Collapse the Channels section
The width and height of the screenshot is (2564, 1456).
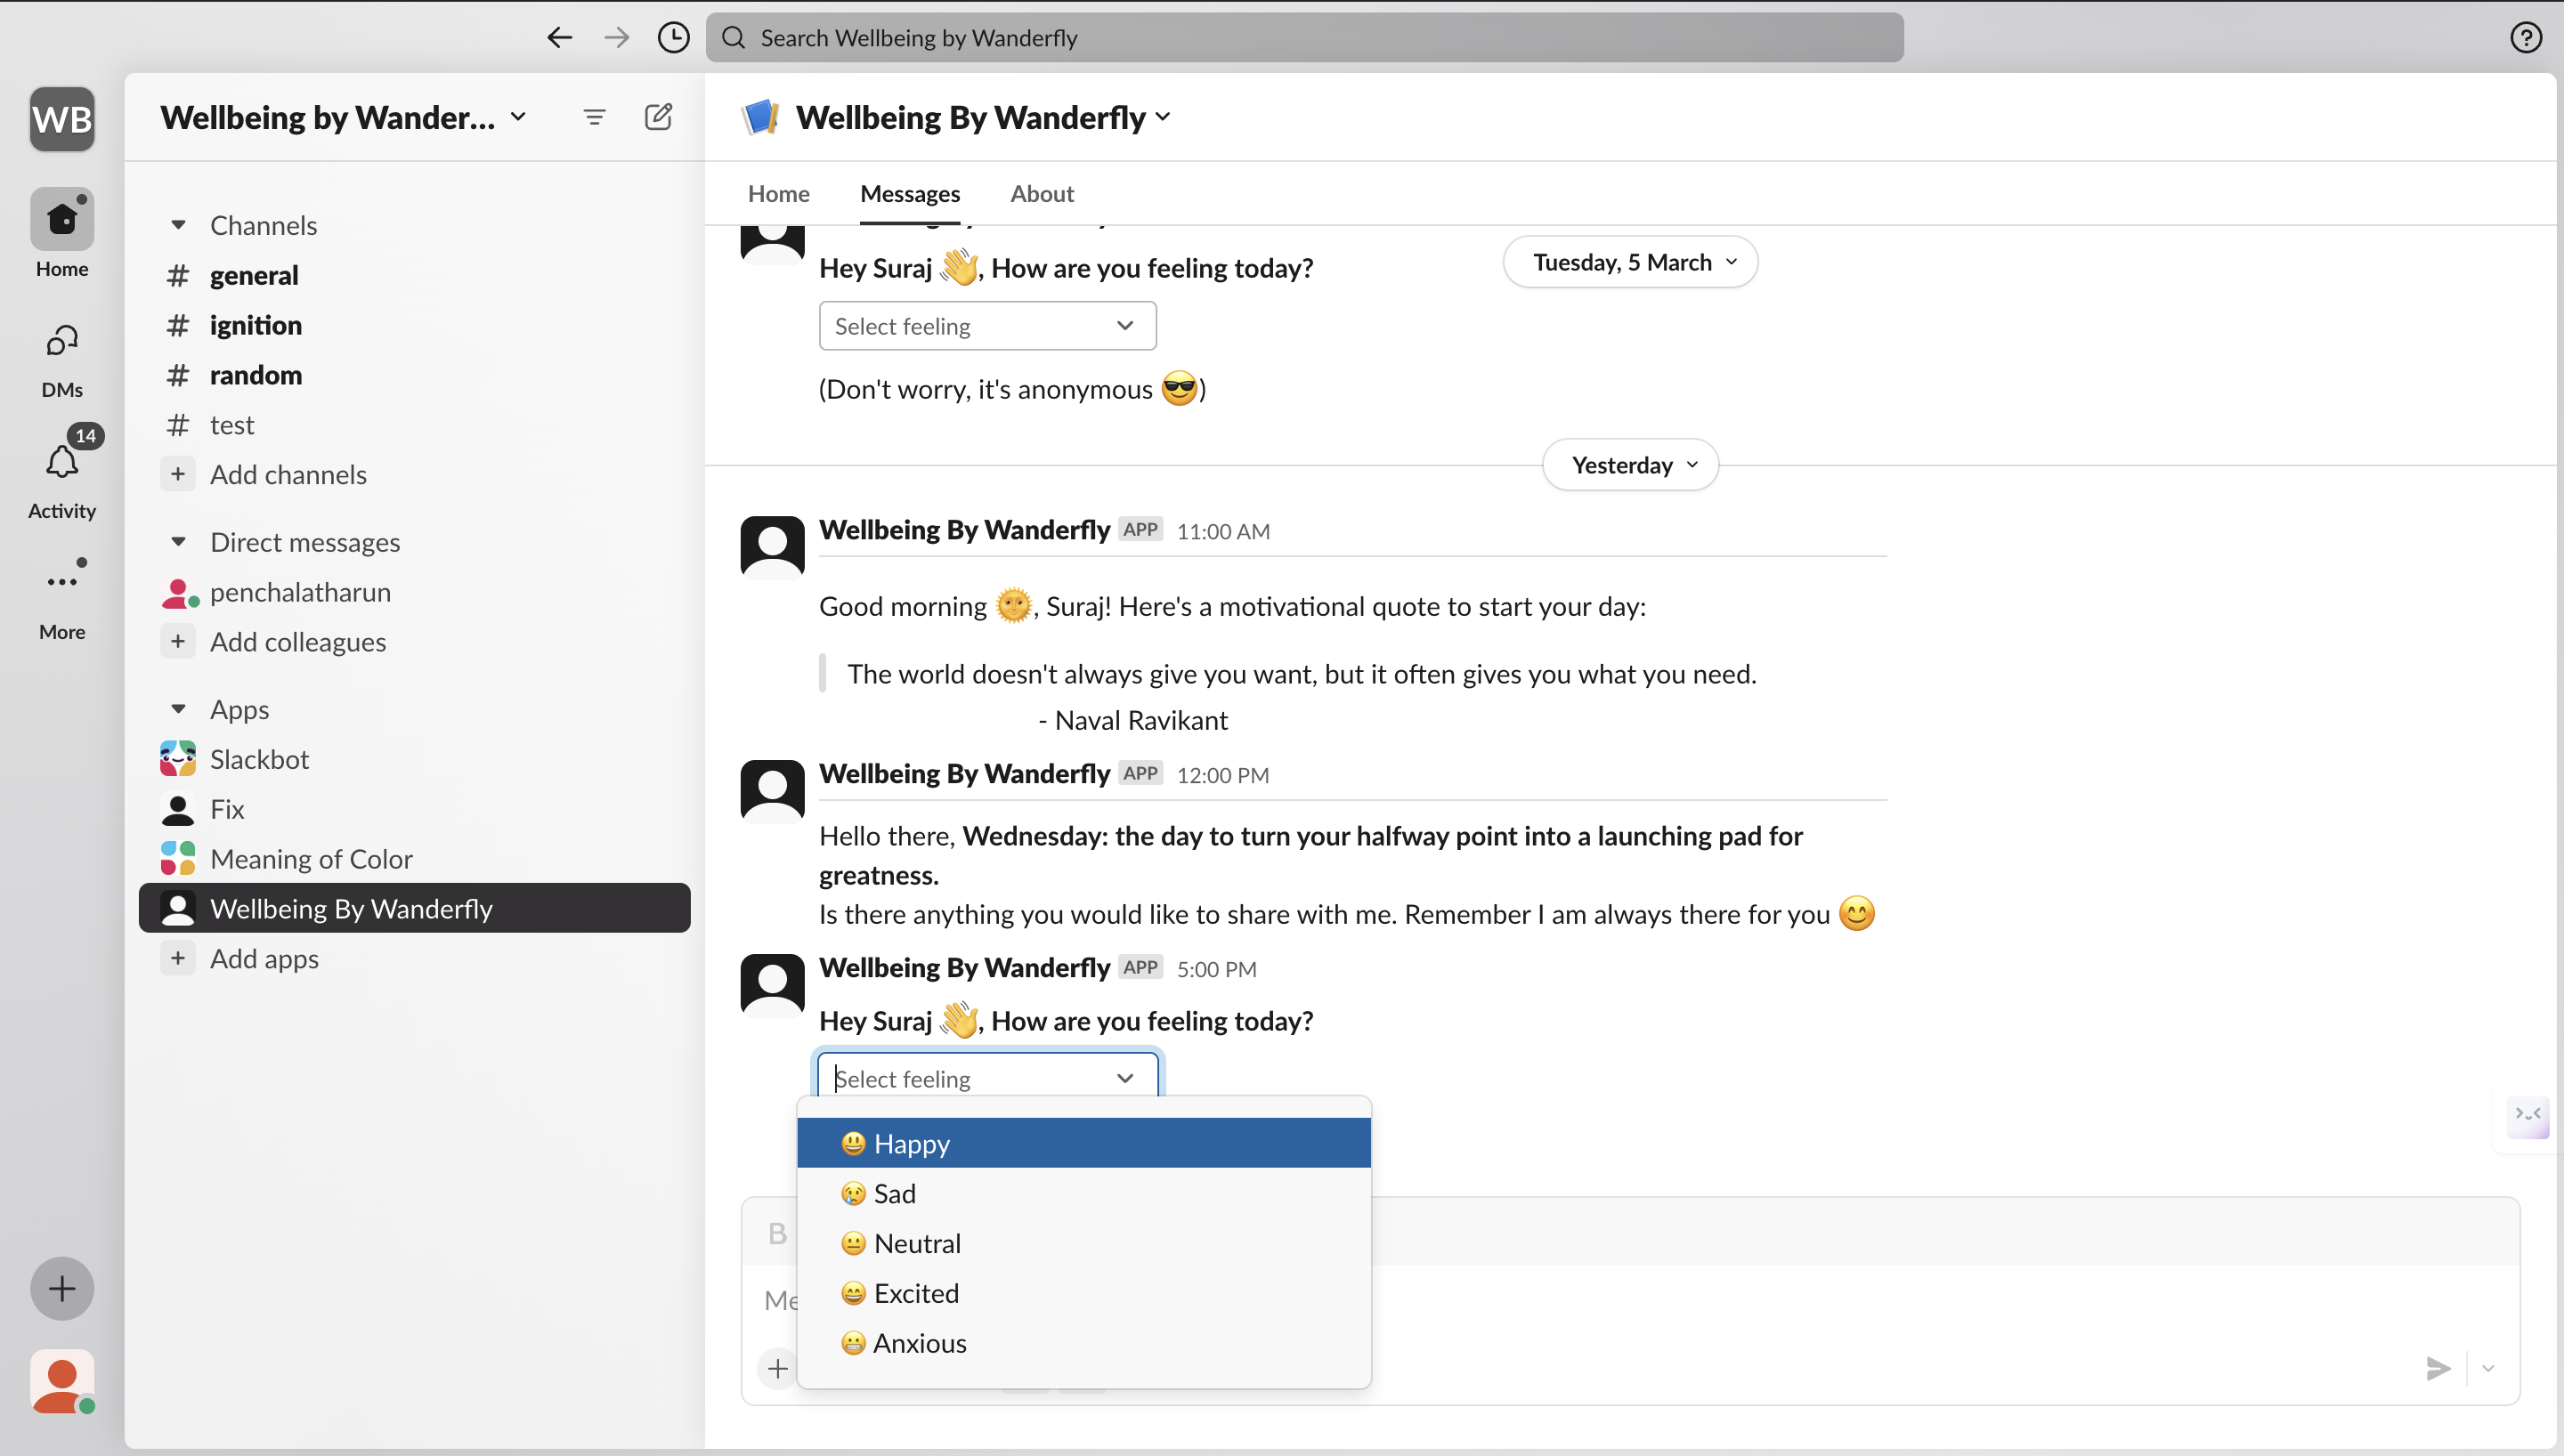178,225
